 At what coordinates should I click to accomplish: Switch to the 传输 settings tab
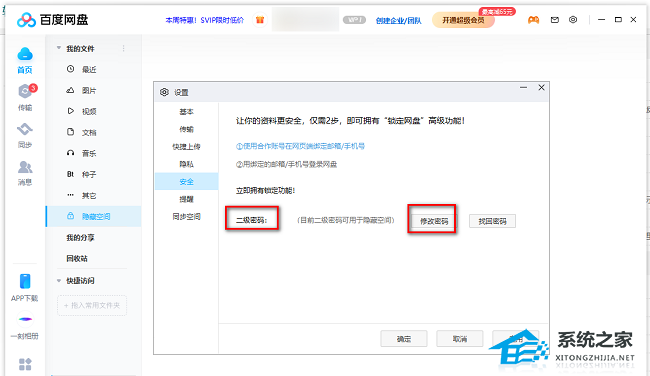pyautogui.click(x=187, y=129)
